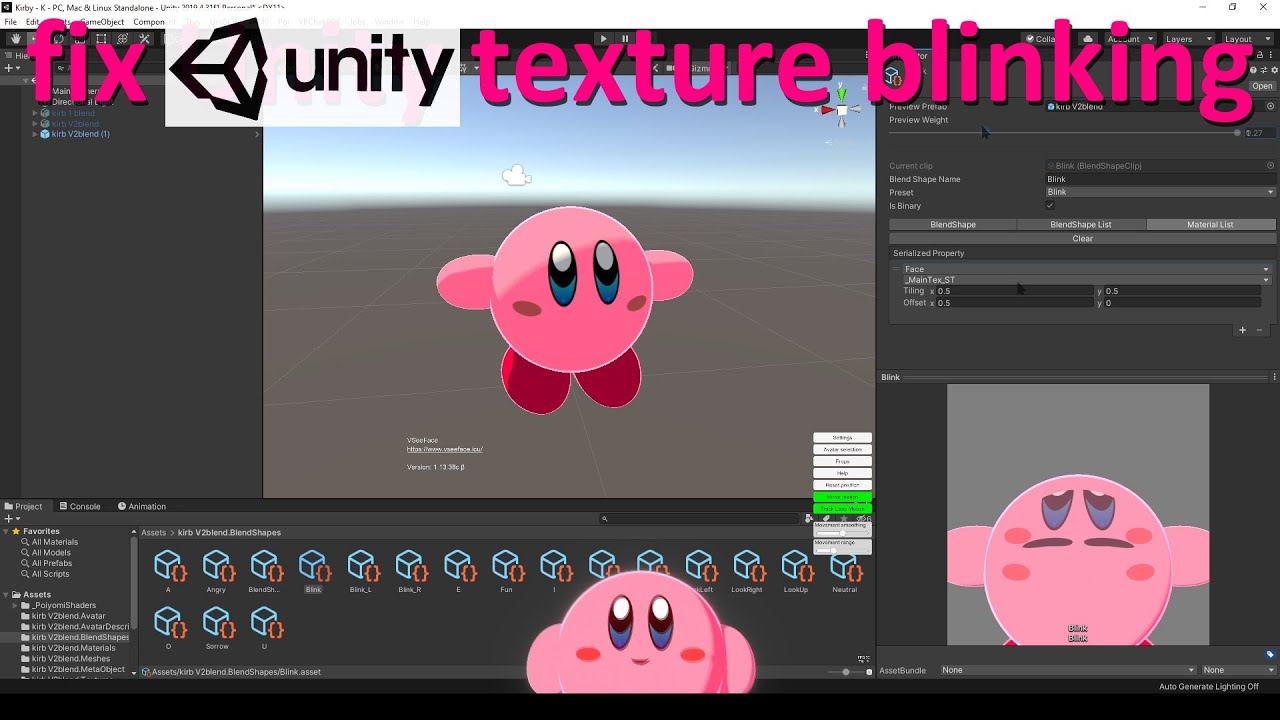Select the Blink_L blend shape asset
The height and width of the screenshot is (720, 1280).
361,571
